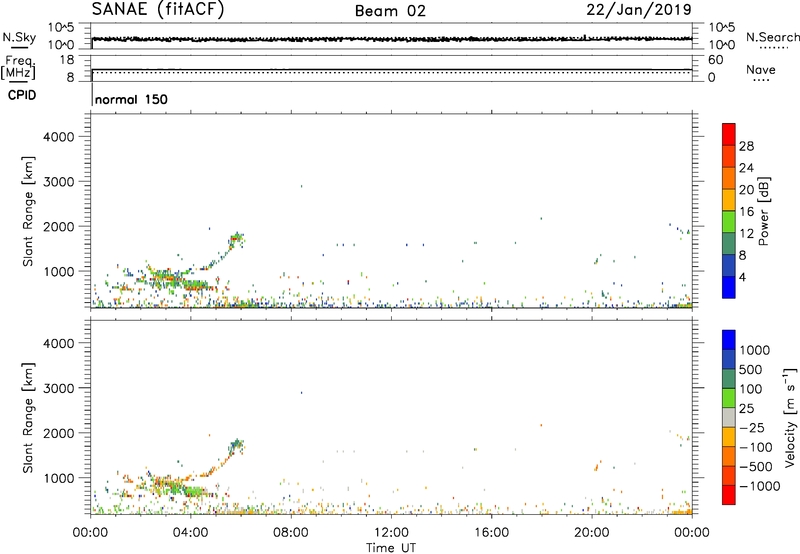This screenshot has height=554, width=800.
Task: Click the "16:00" time axis label
Action: 491,533
